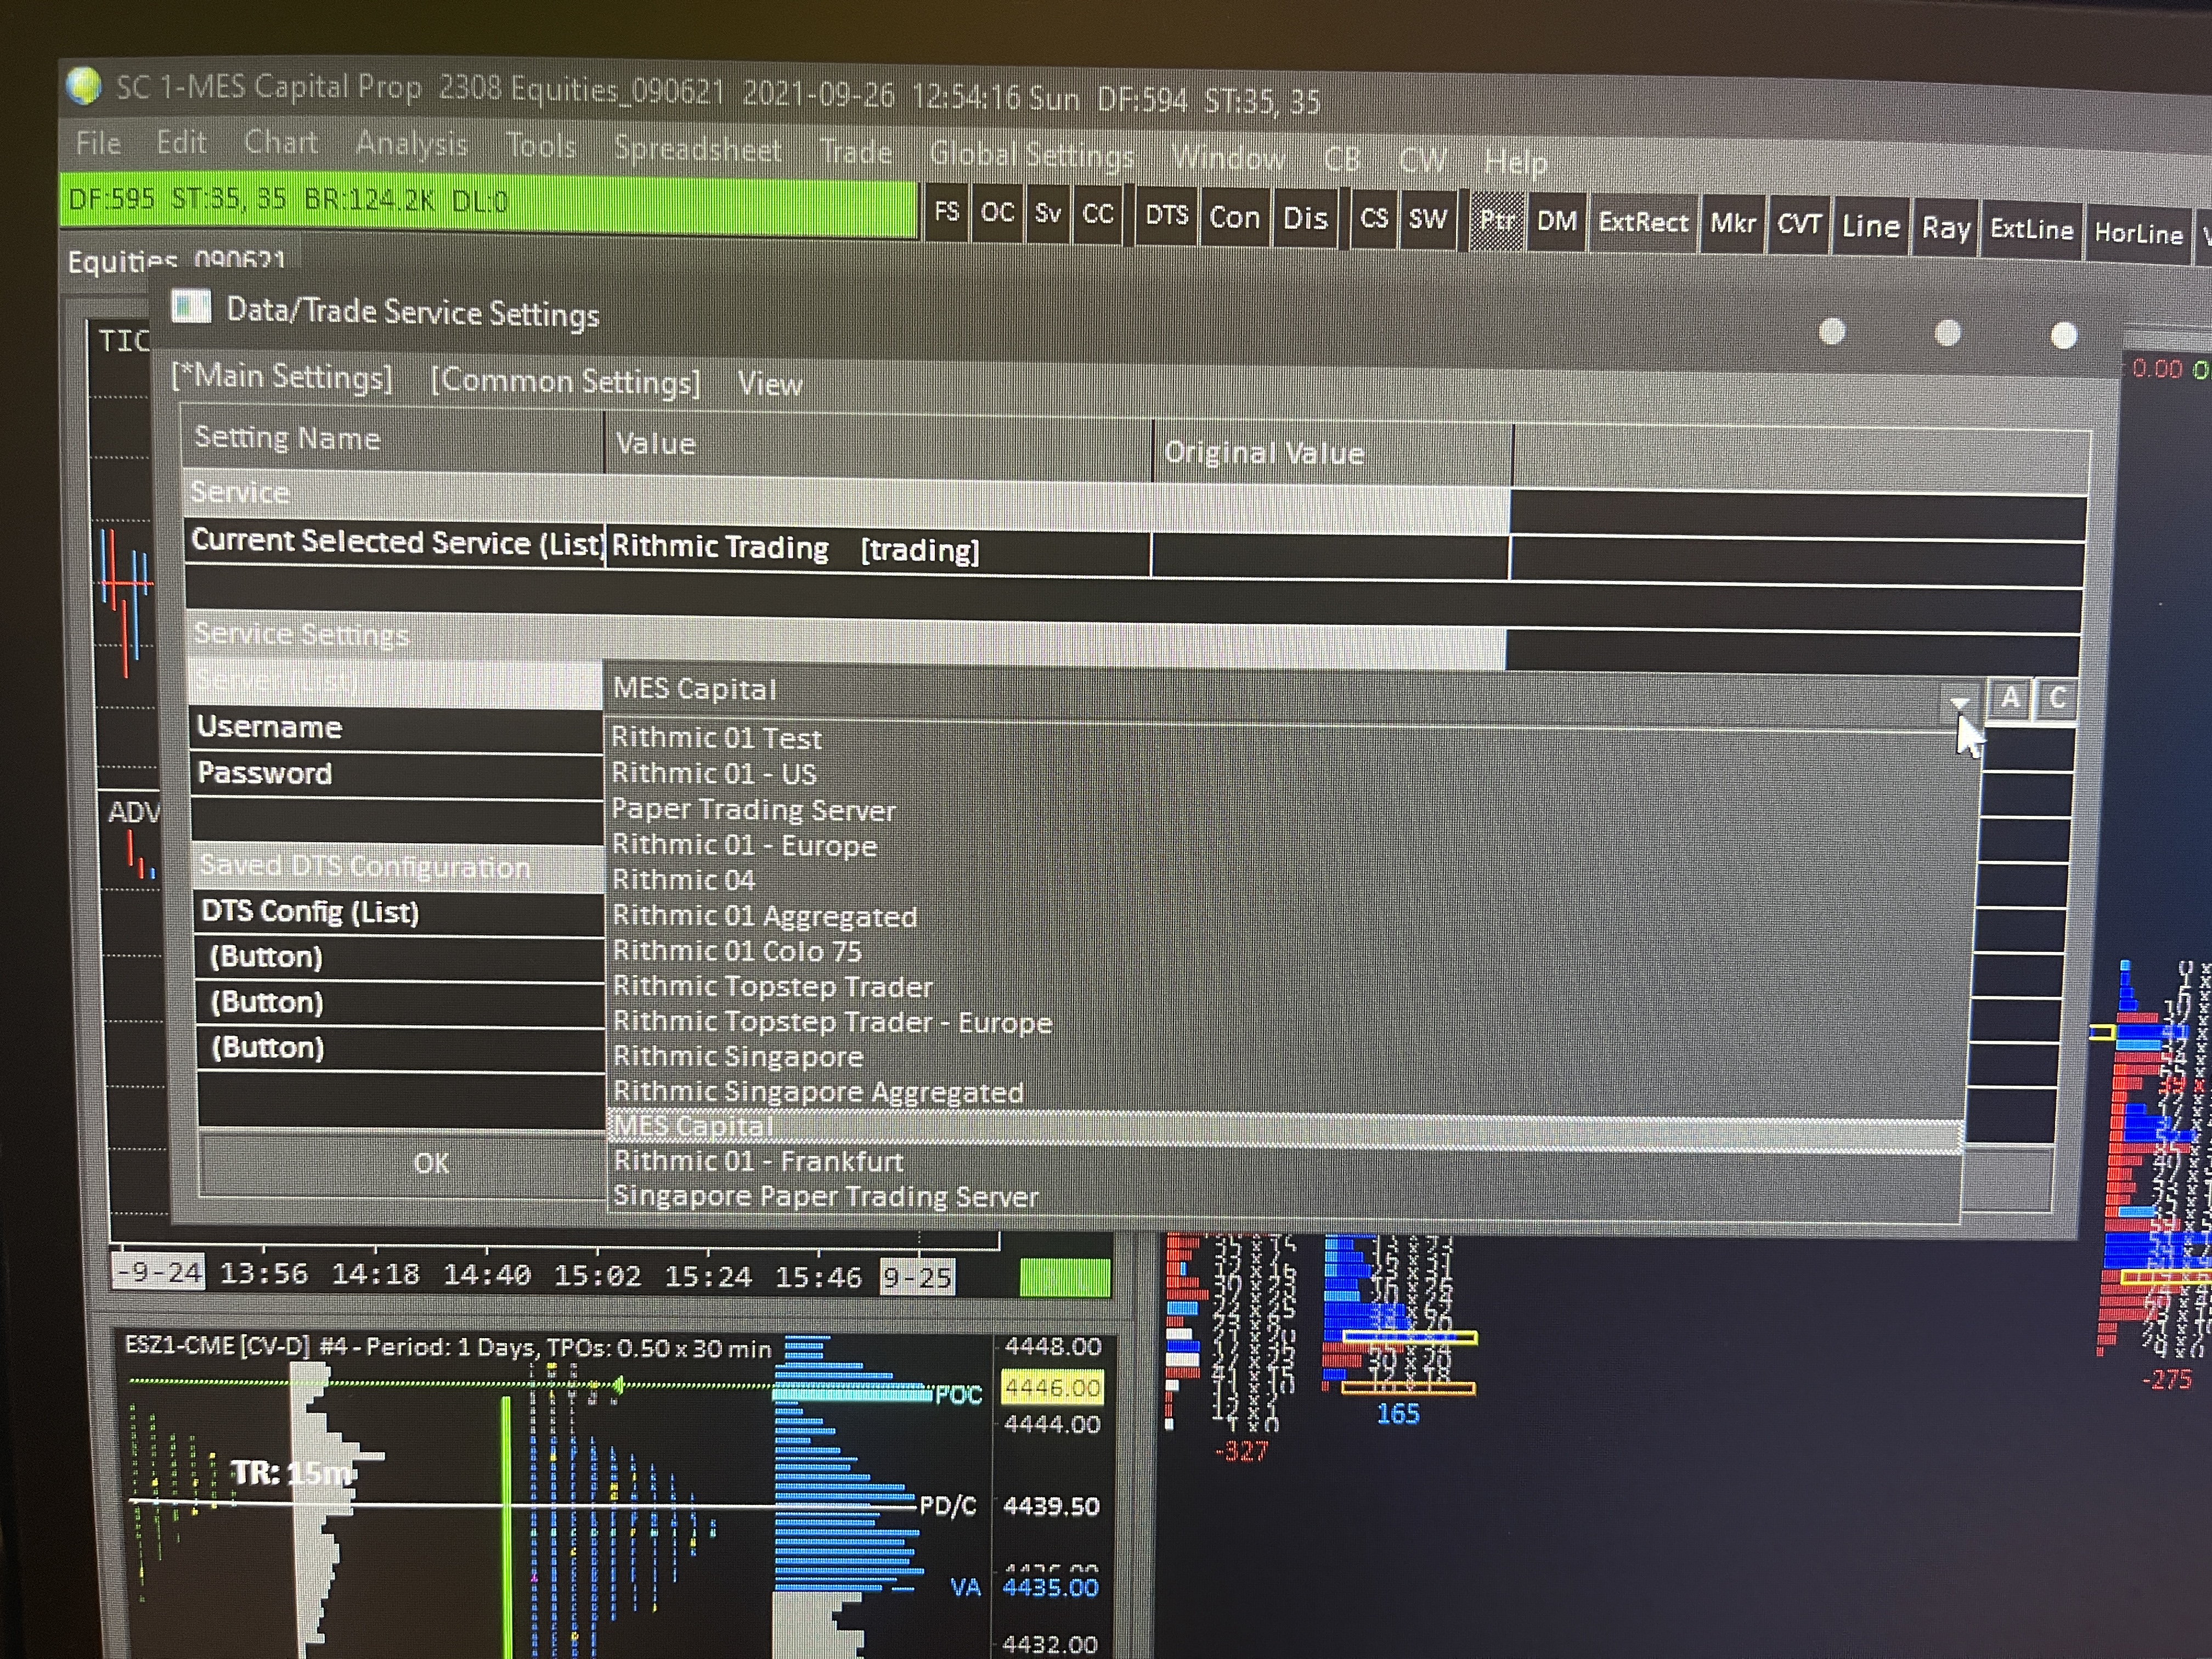Open the Edit menu
Image resolution: width=2212 pixels, height=1659 pixels.
(181, 142)
